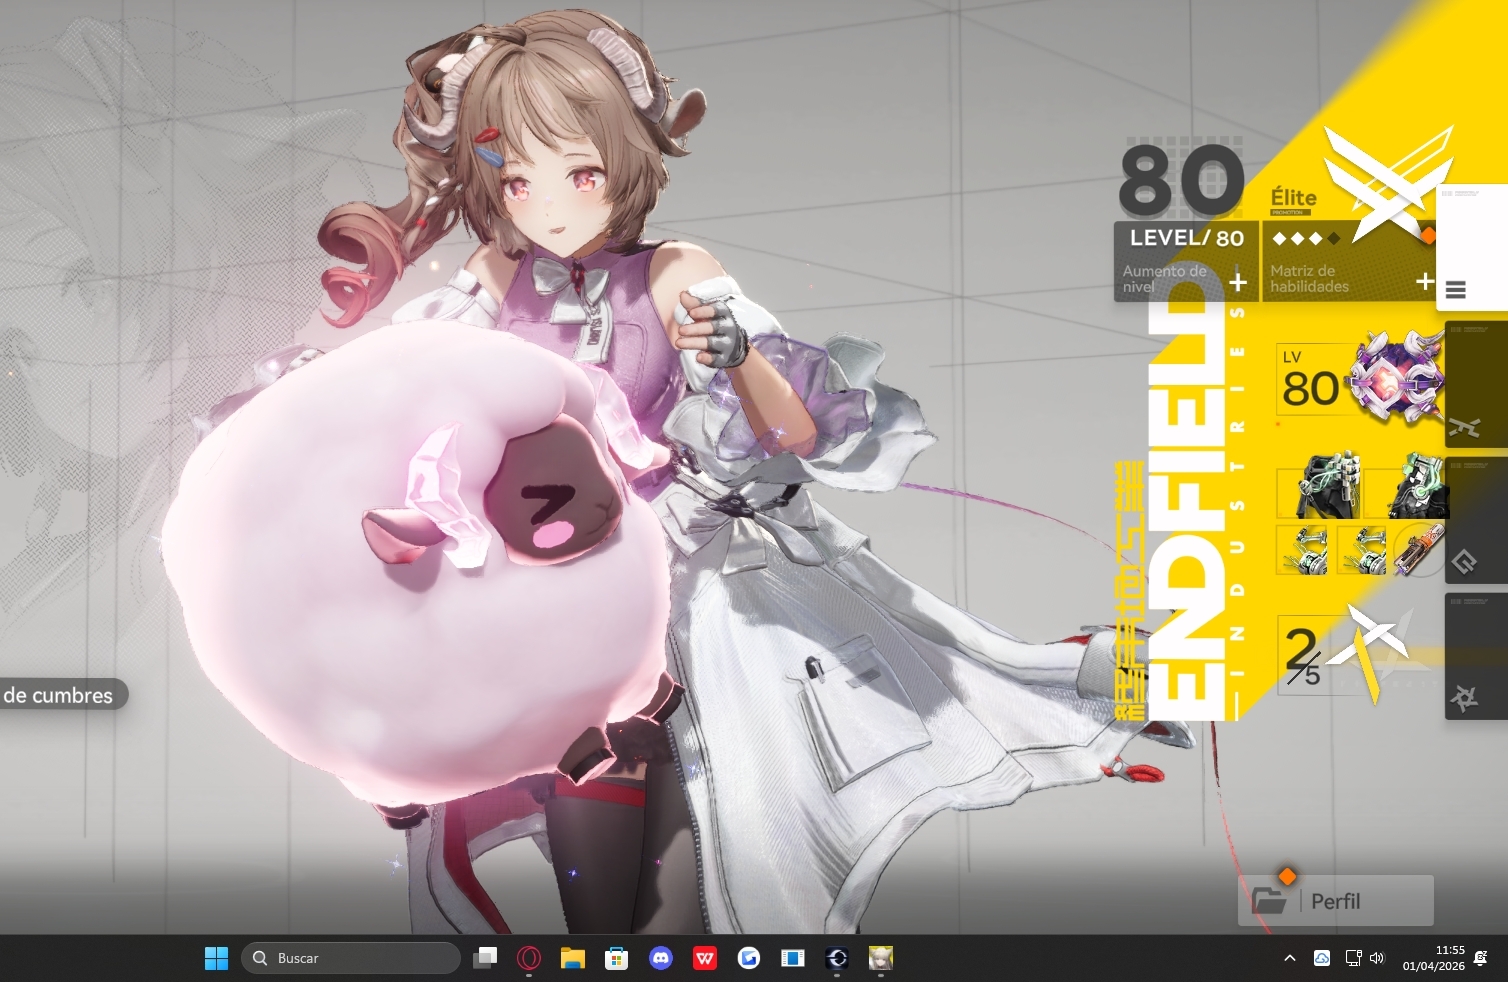1508x982 pixels.
Task: Switch to the diamond-emblem side tab
Action: 1476,520
